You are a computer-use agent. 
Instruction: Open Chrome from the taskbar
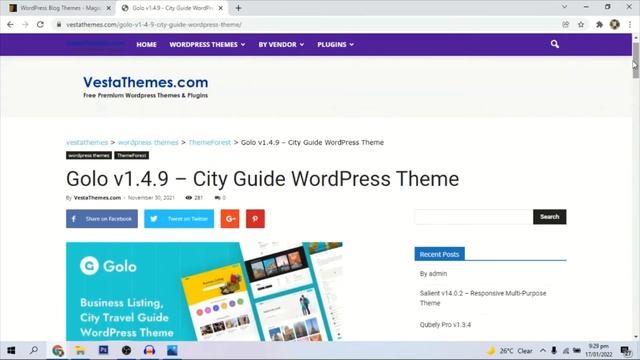(x=58, y=351)
